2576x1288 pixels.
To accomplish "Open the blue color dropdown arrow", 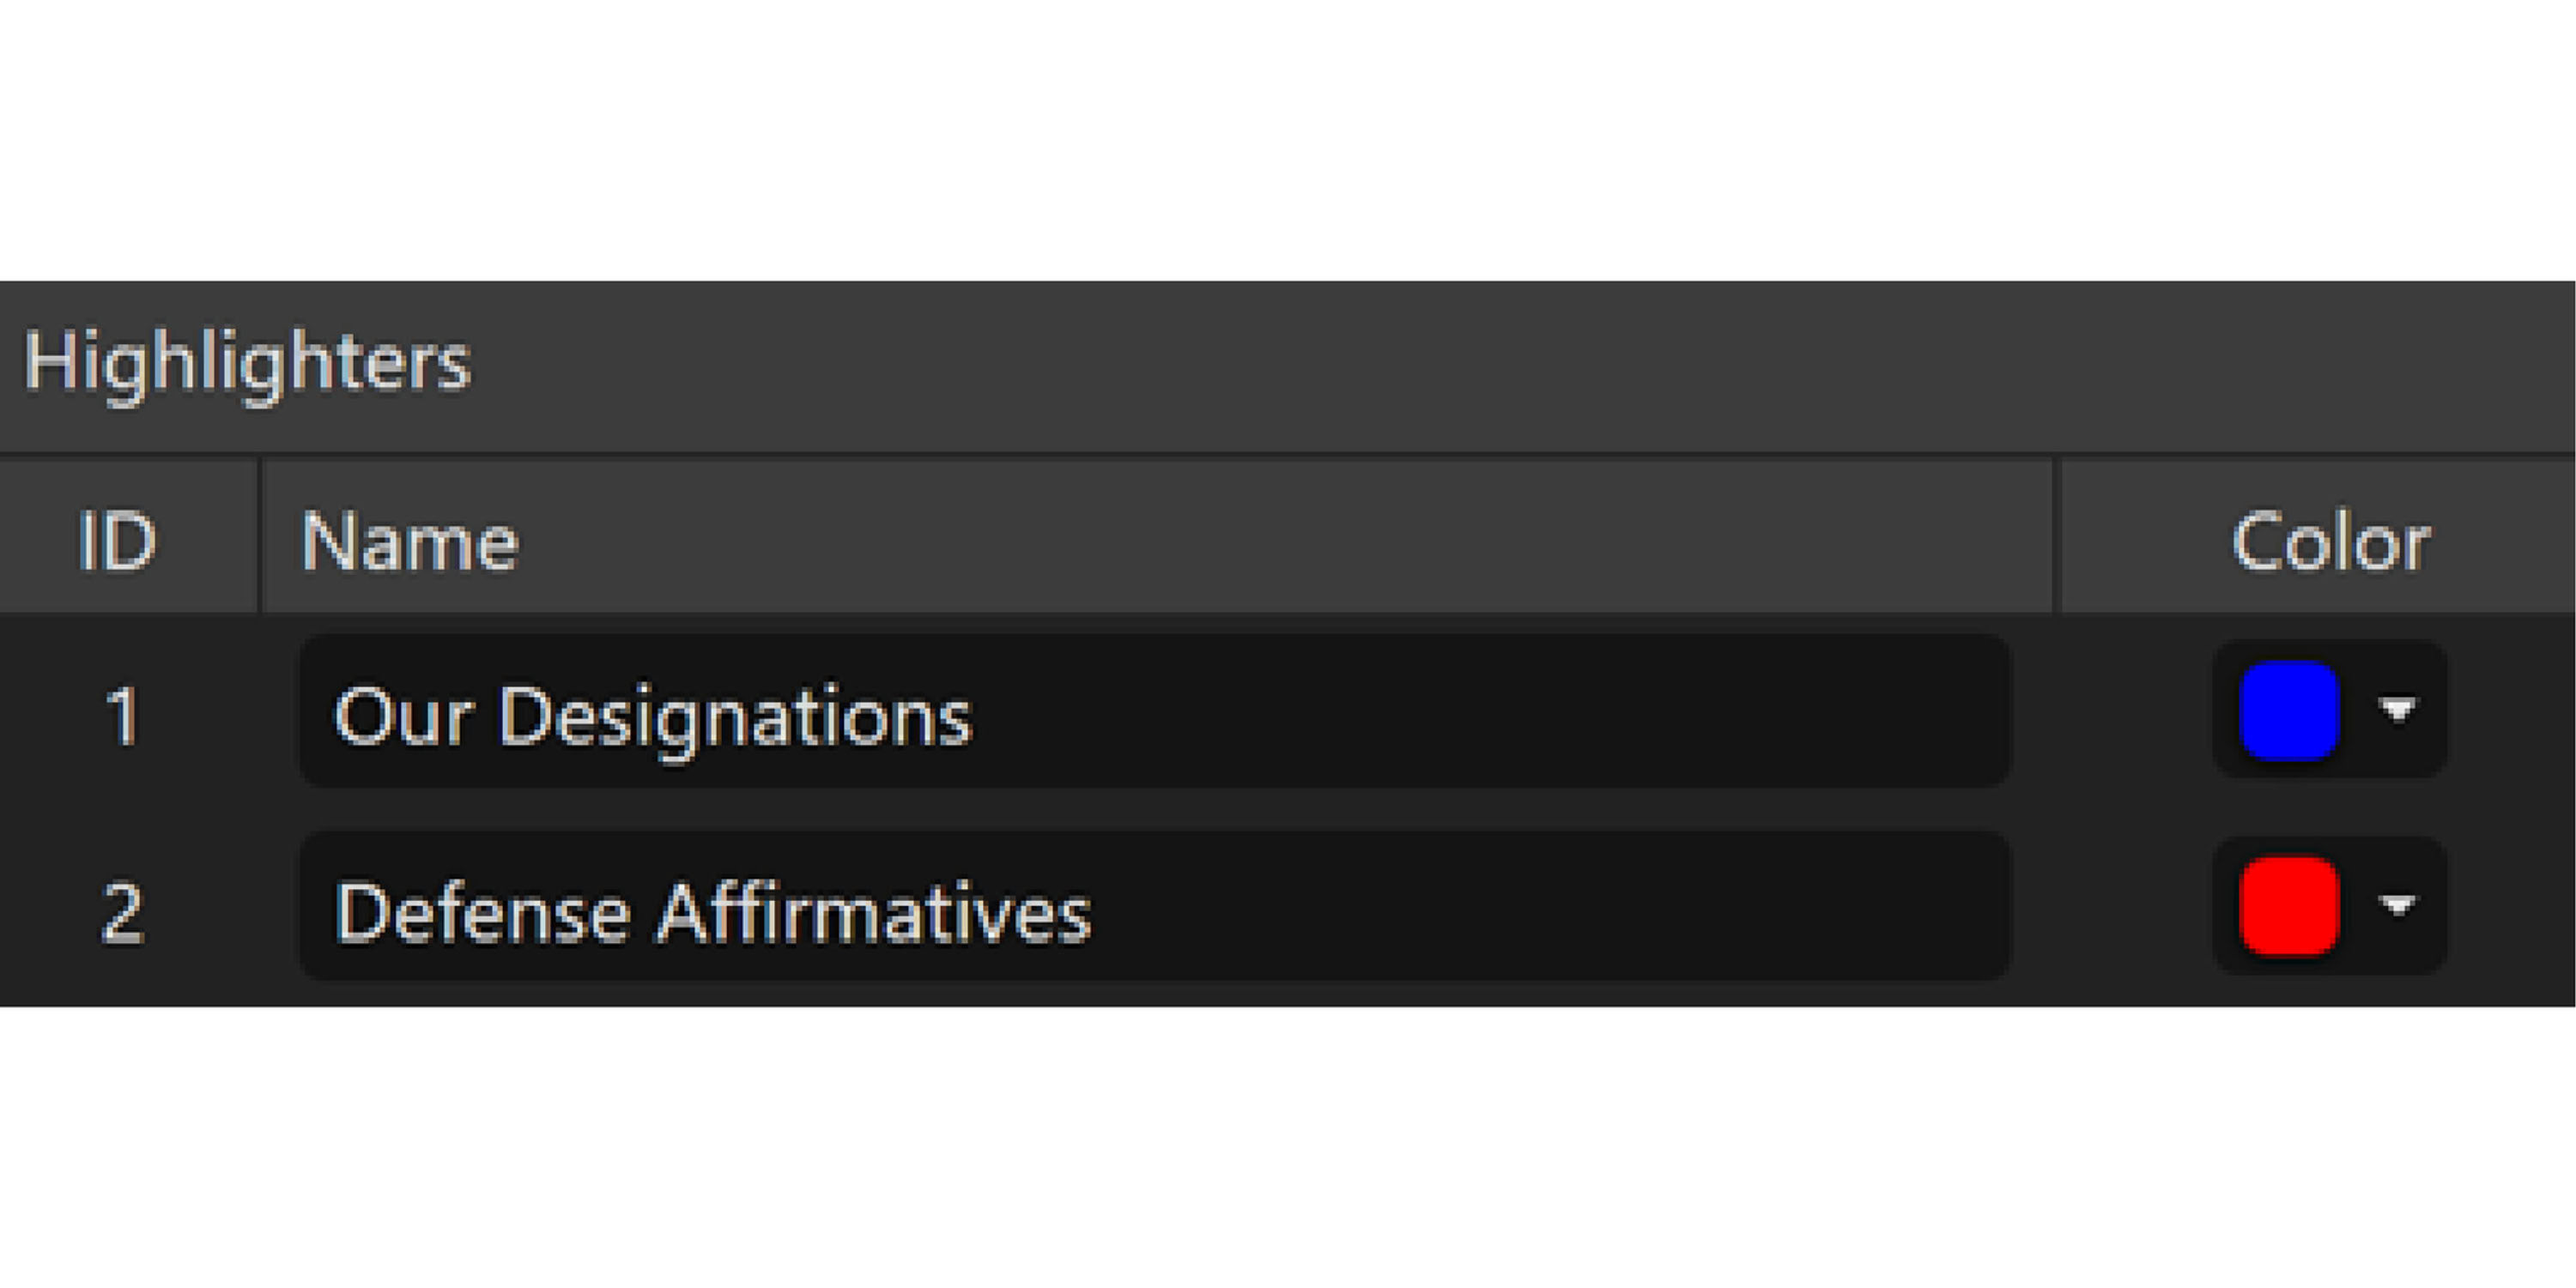I will pyautogui.click(x=2397, y=710).
